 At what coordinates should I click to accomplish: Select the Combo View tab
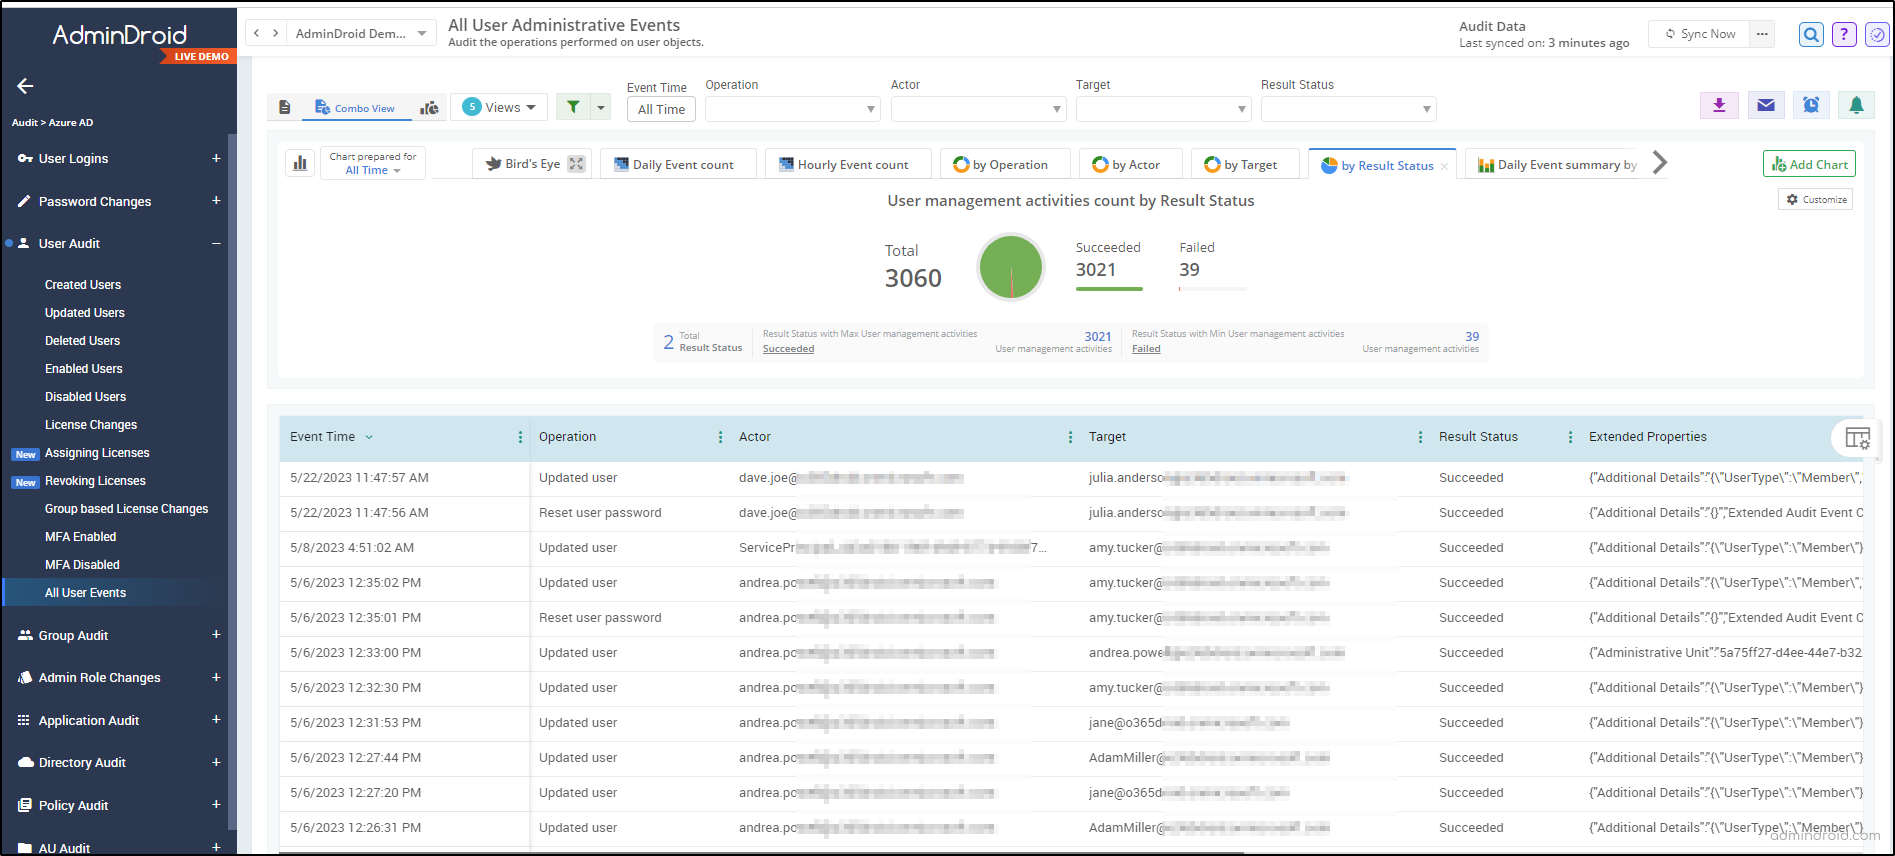(355, 107)
